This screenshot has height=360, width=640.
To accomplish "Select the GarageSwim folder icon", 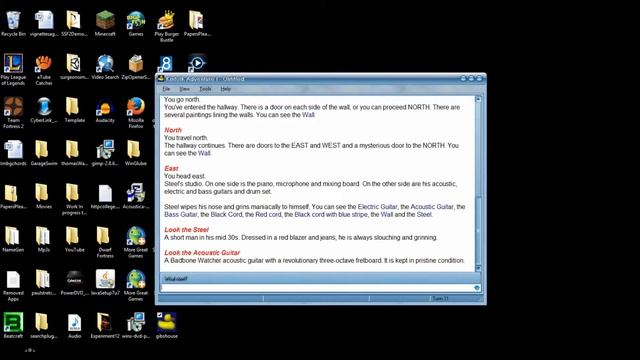I will 44,153.
